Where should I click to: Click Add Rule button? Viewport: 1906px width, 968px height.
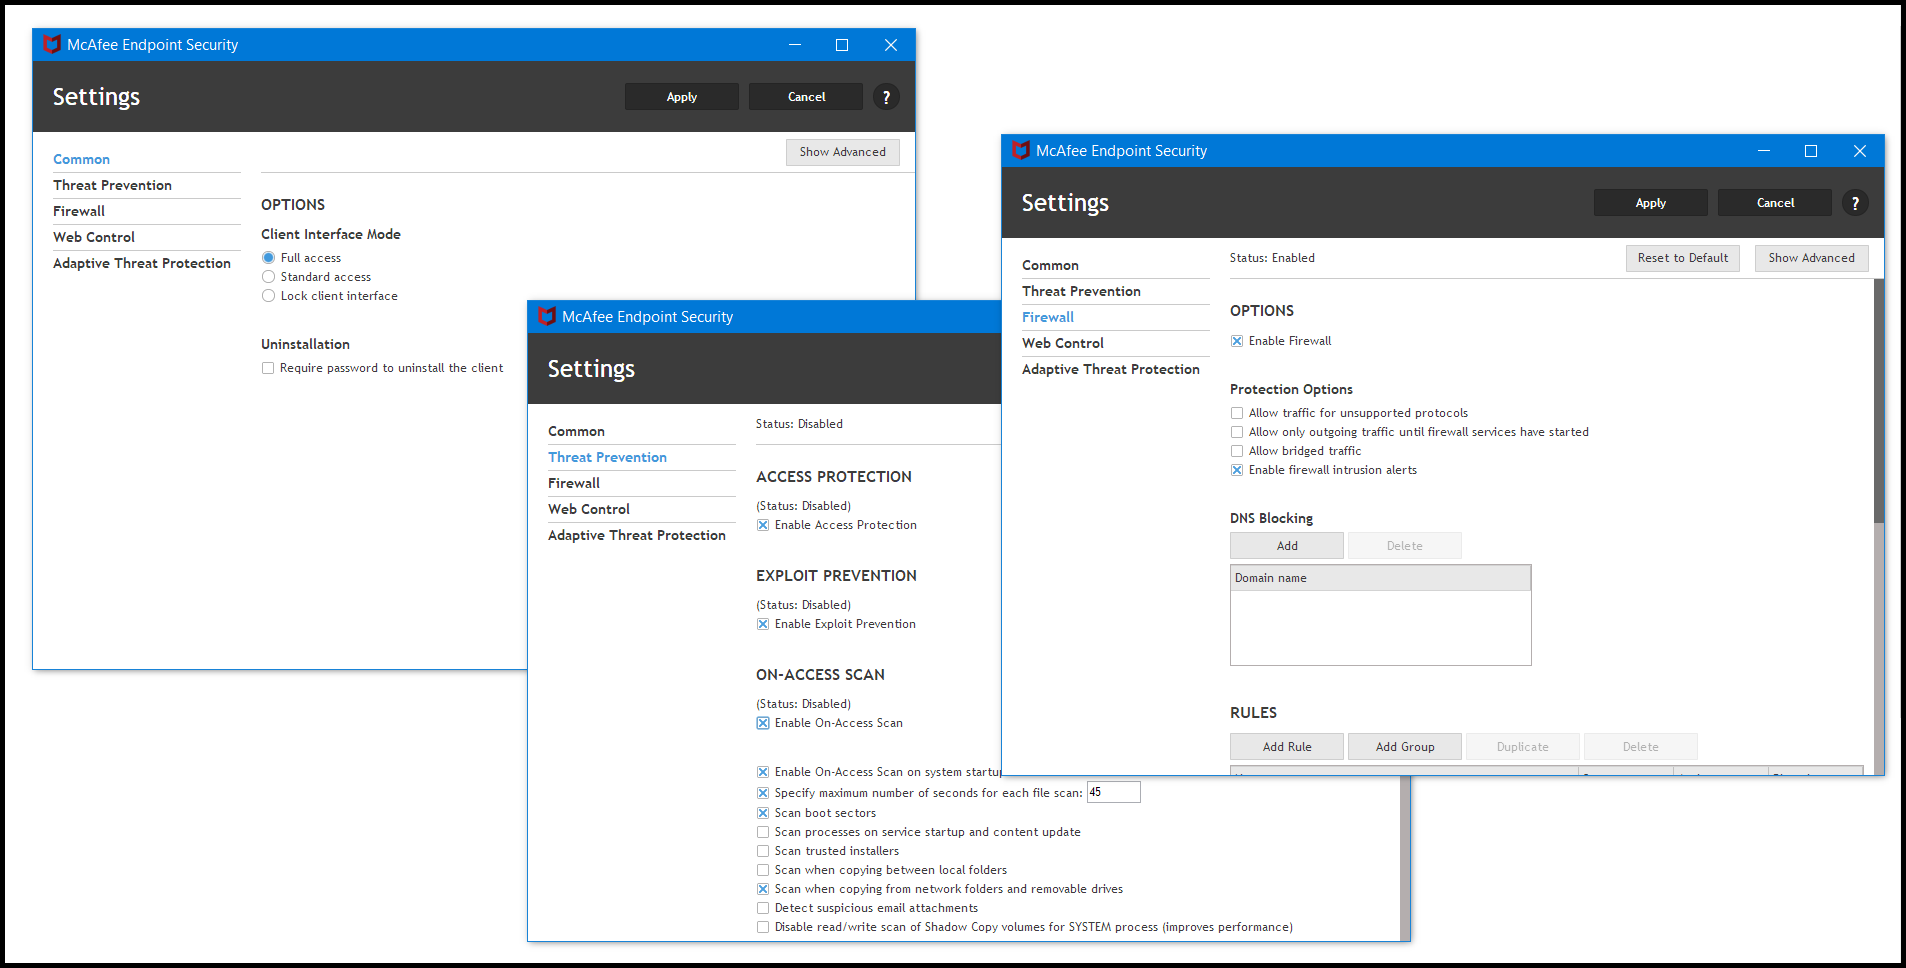click(1287, 747)
